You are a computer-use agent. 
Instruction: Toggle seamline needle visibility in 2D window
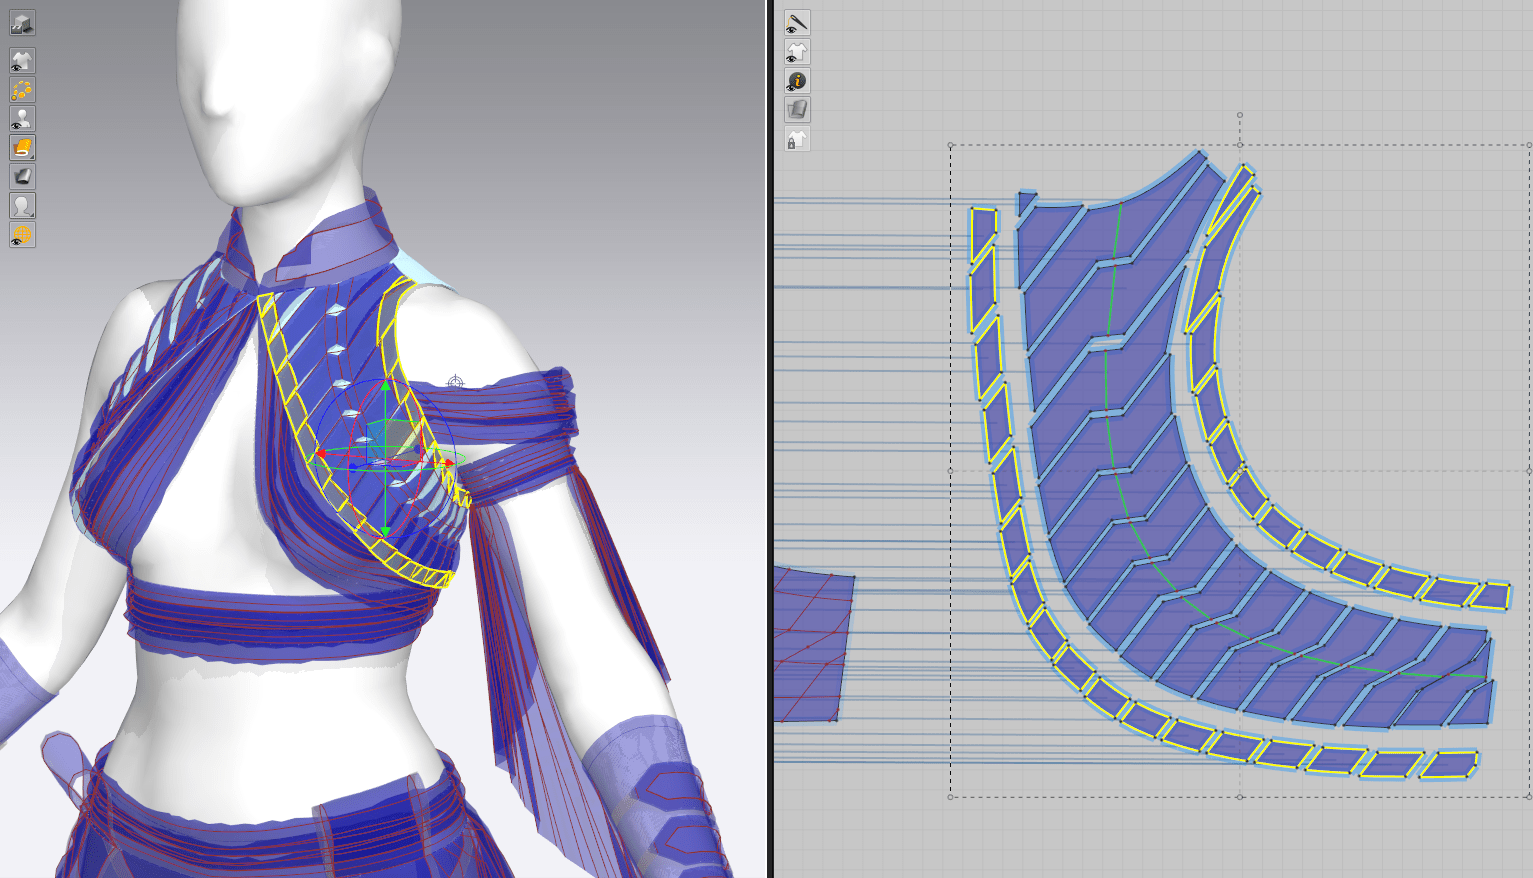(x=797, y=23)
